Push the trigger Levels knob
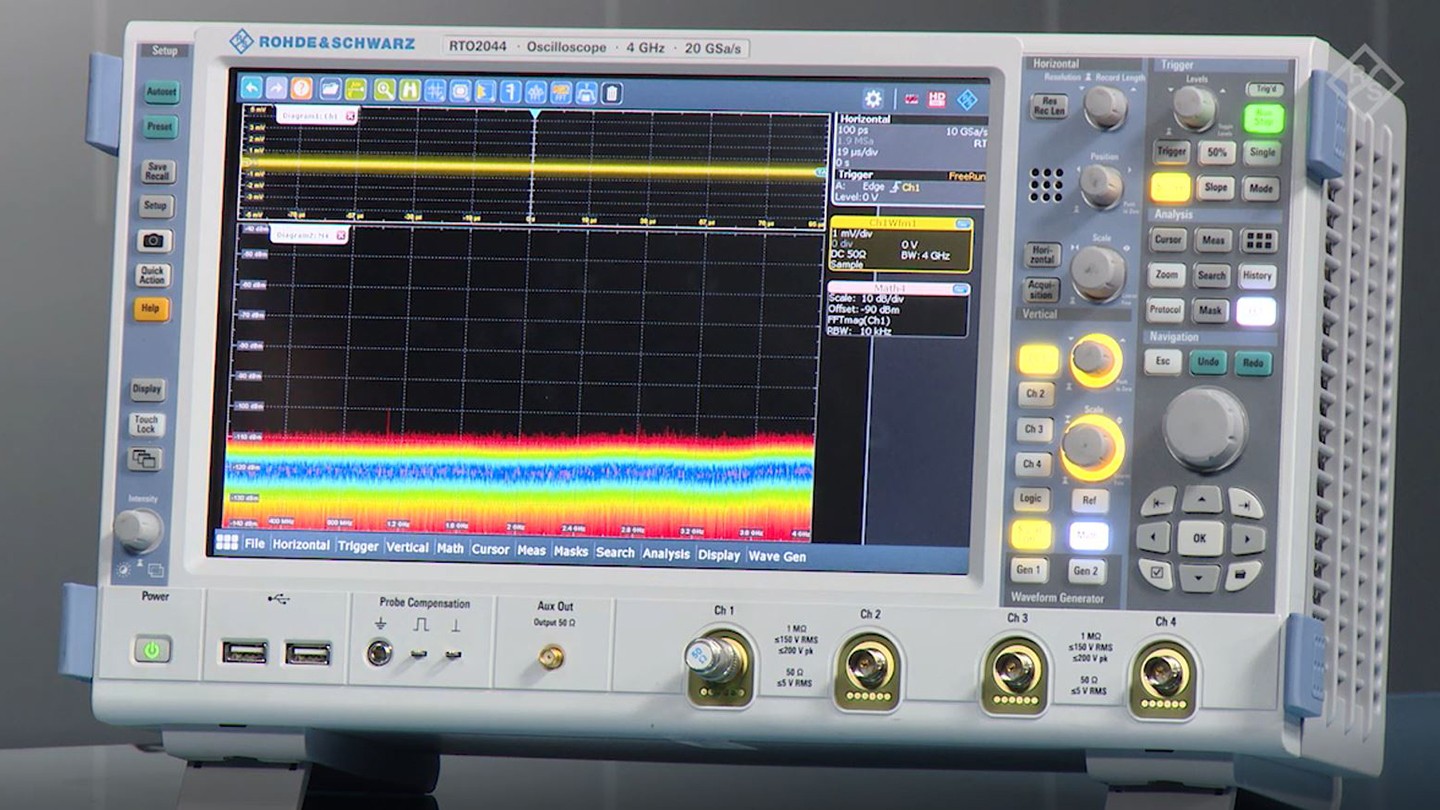This screenshot has width=1440, height=810. point(1195,108)
